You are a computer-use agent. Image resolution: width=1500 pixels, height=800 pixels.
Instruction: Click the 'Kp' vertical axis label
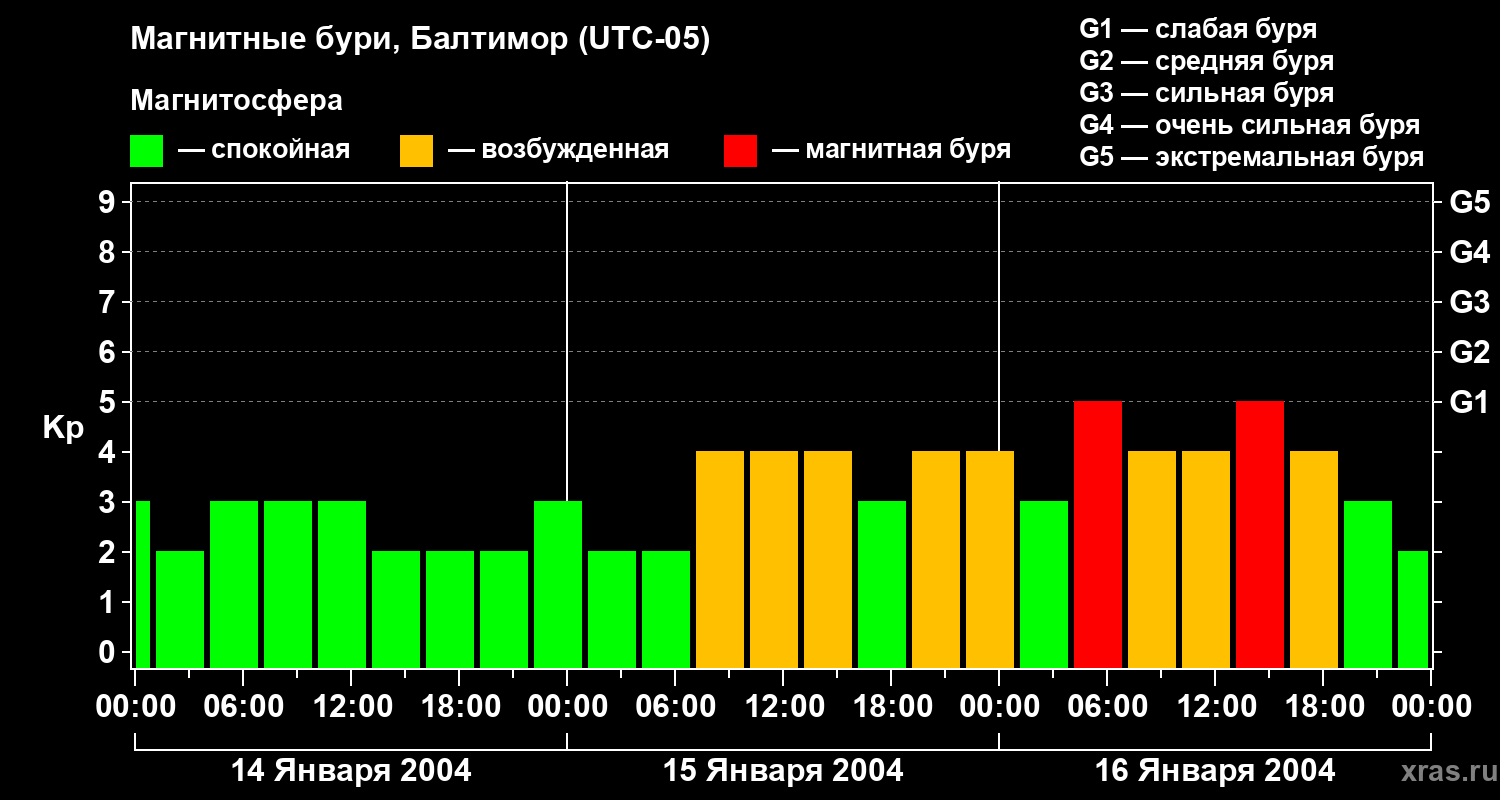[x=63, y=428]
